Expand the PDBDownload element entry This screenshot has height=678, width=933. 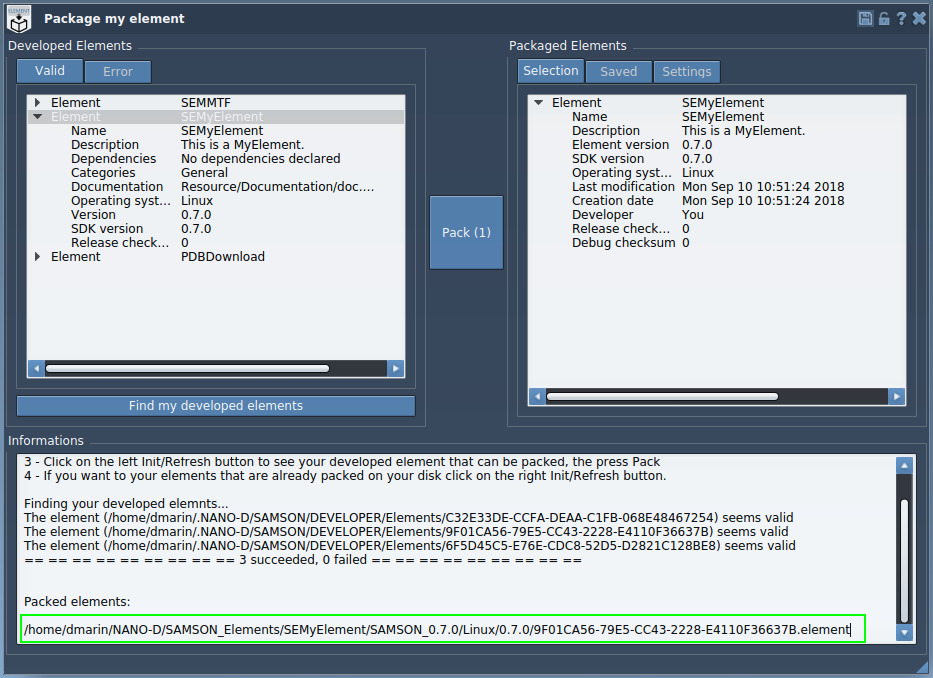point(37,256)
